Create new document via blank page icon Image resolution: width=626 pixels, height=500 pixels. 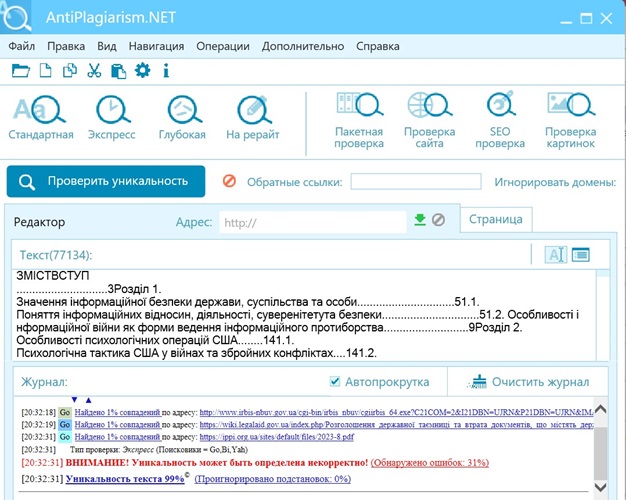pyautogui.click(x=45, y=71)
